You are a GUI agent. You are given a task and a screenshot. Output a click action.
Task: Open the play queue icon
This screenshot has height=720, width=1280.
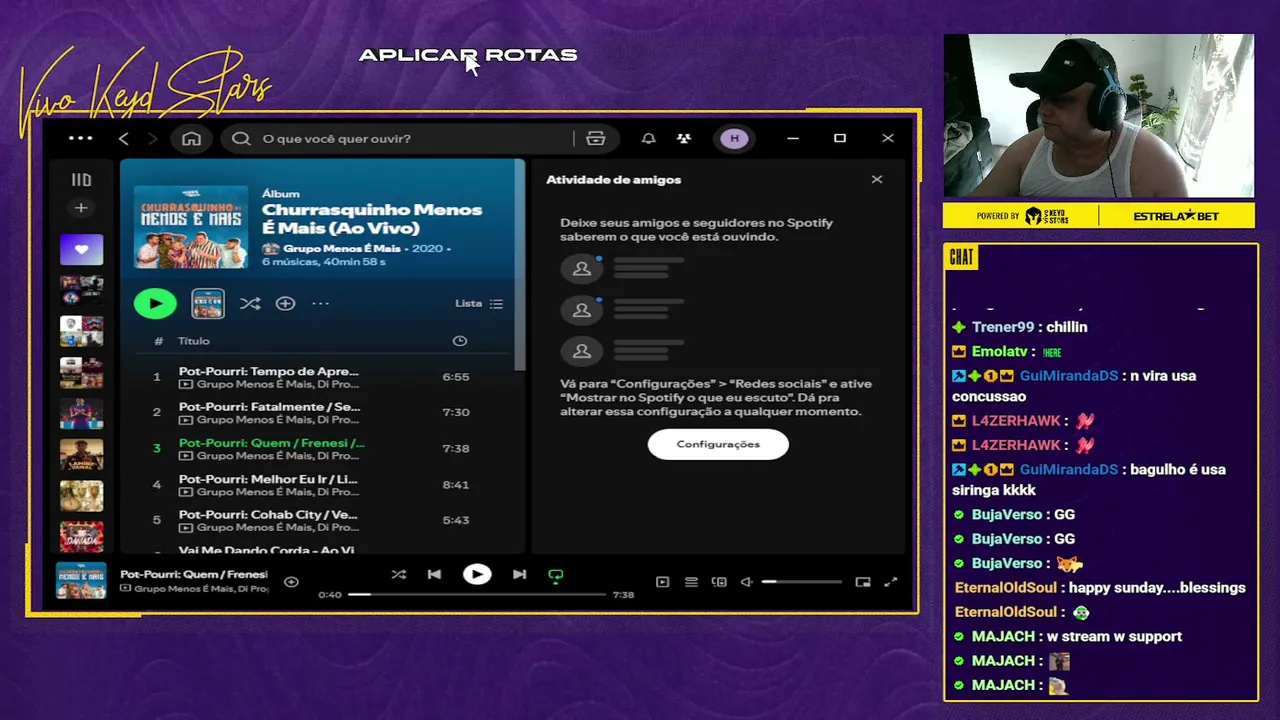point(691,582)
